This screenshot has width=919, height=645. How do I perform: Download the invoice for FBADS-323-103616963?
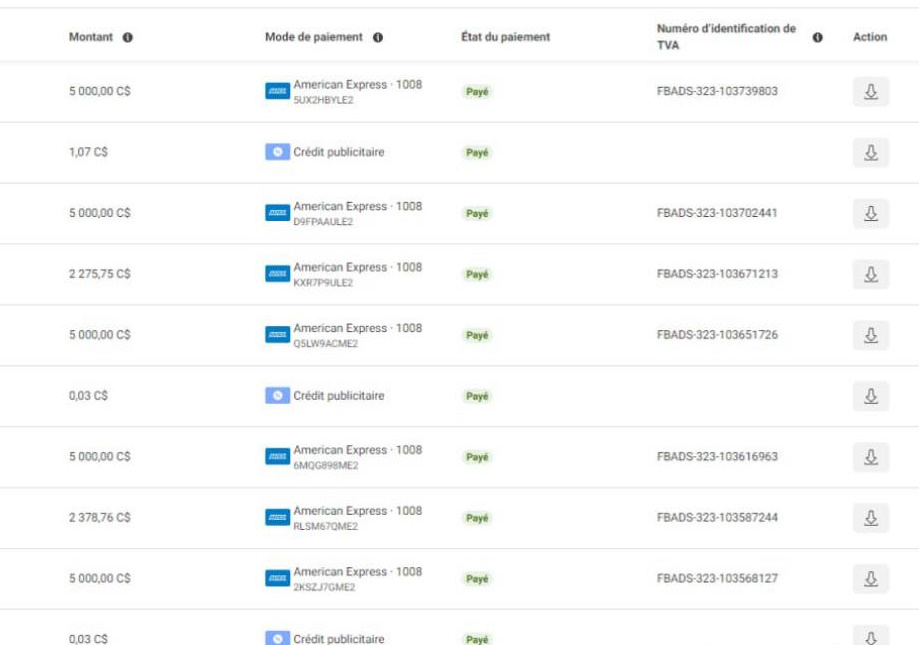pos(870,457)
